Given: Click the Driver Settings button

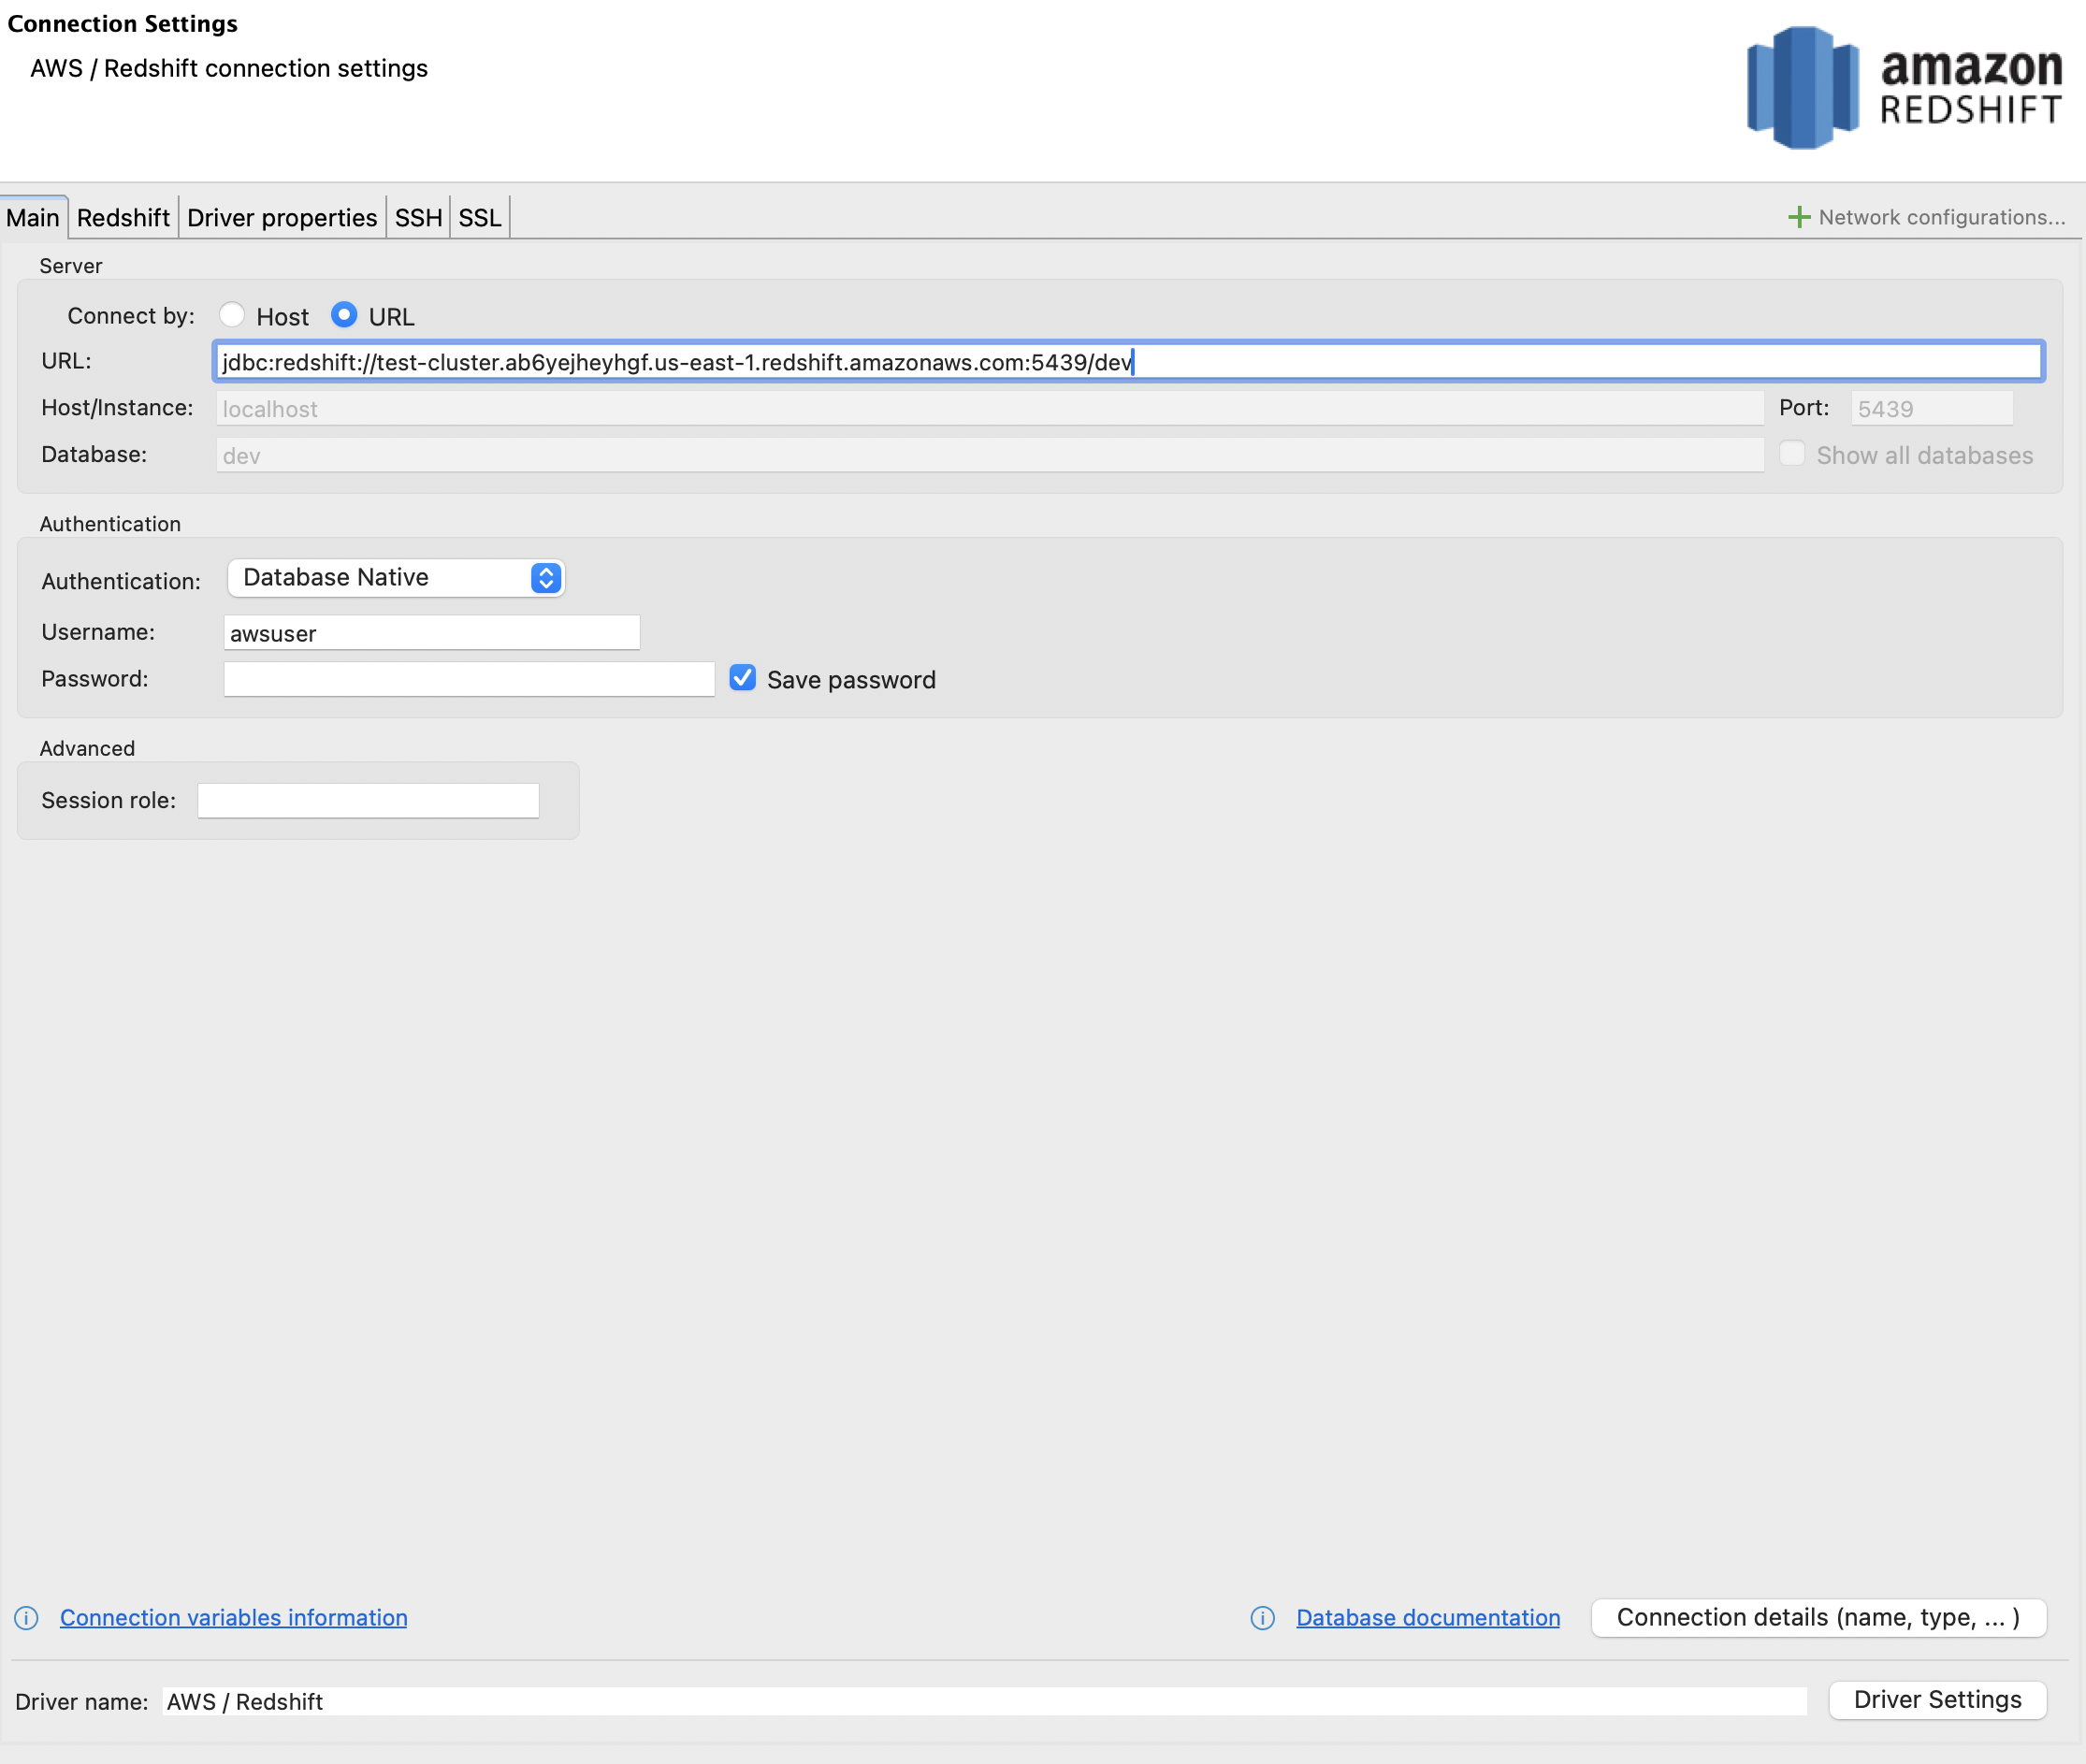Looking at the screenshot, I should pos(1936,1700).
